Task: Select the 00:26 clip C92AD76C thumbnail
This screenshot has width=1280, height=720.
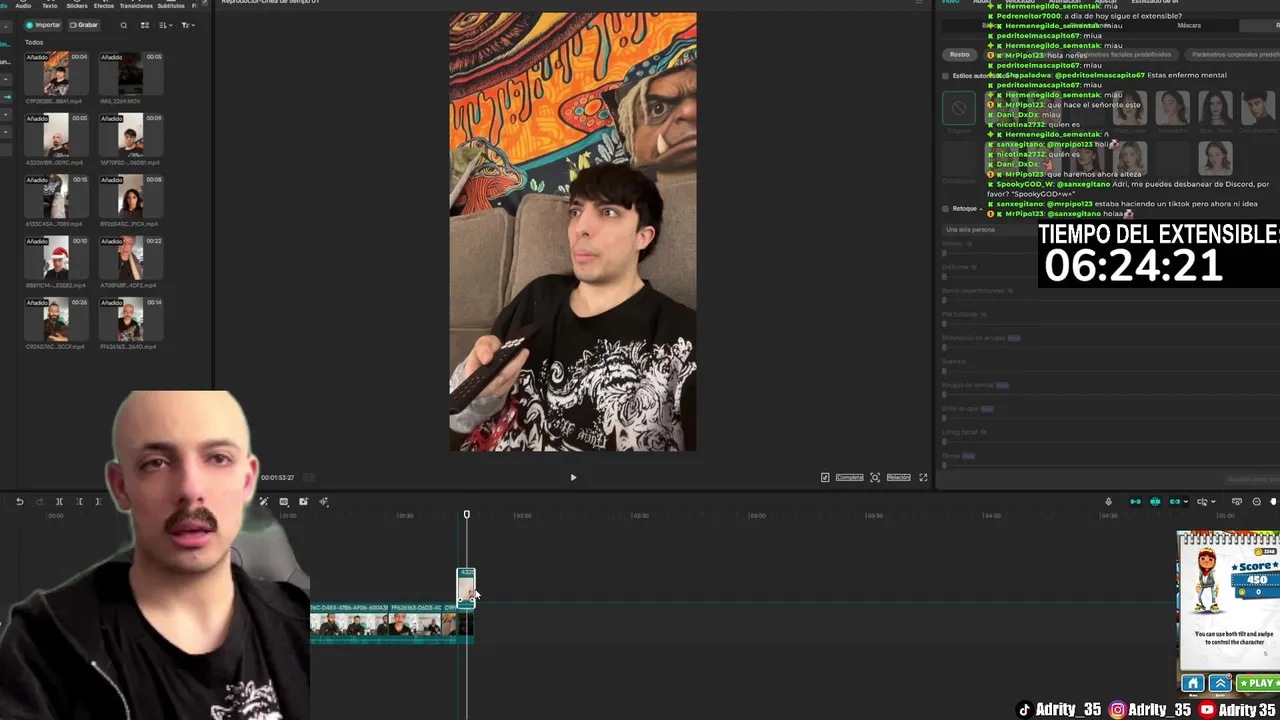Action: tap(56, 320)
